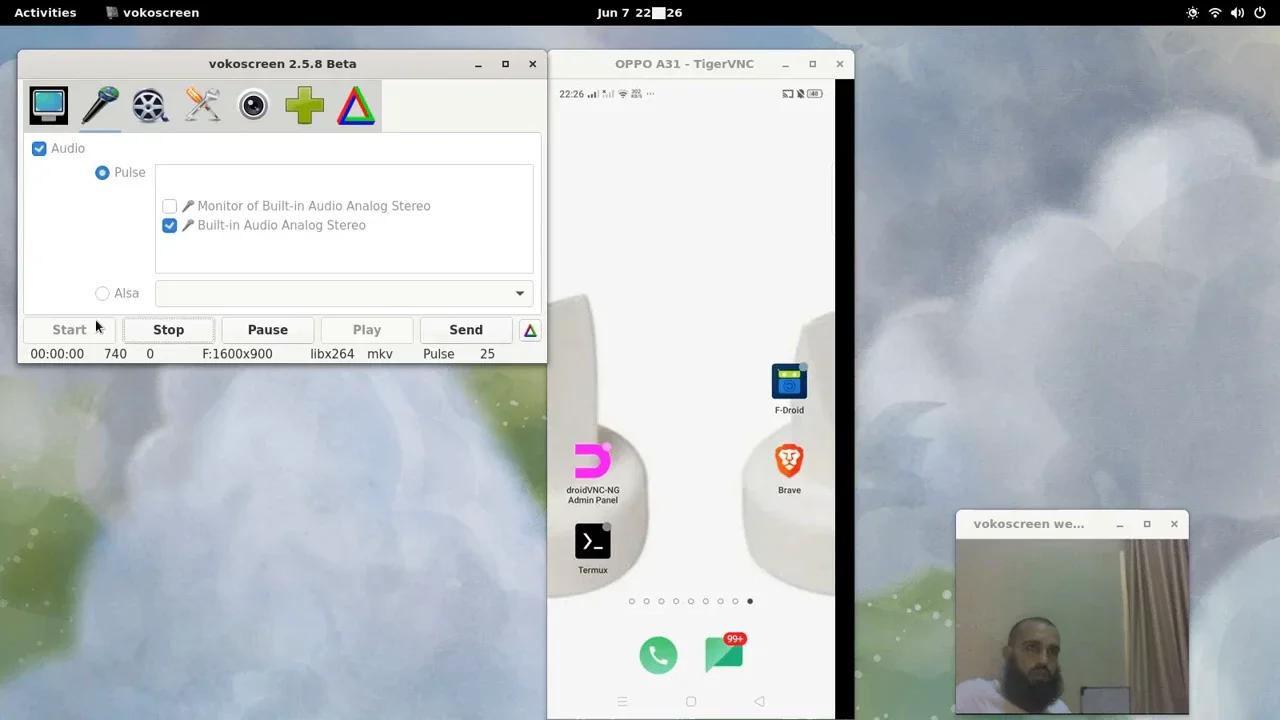Open the Activities overview
The width and height of the screenshot is (1280, 720).
45,12
